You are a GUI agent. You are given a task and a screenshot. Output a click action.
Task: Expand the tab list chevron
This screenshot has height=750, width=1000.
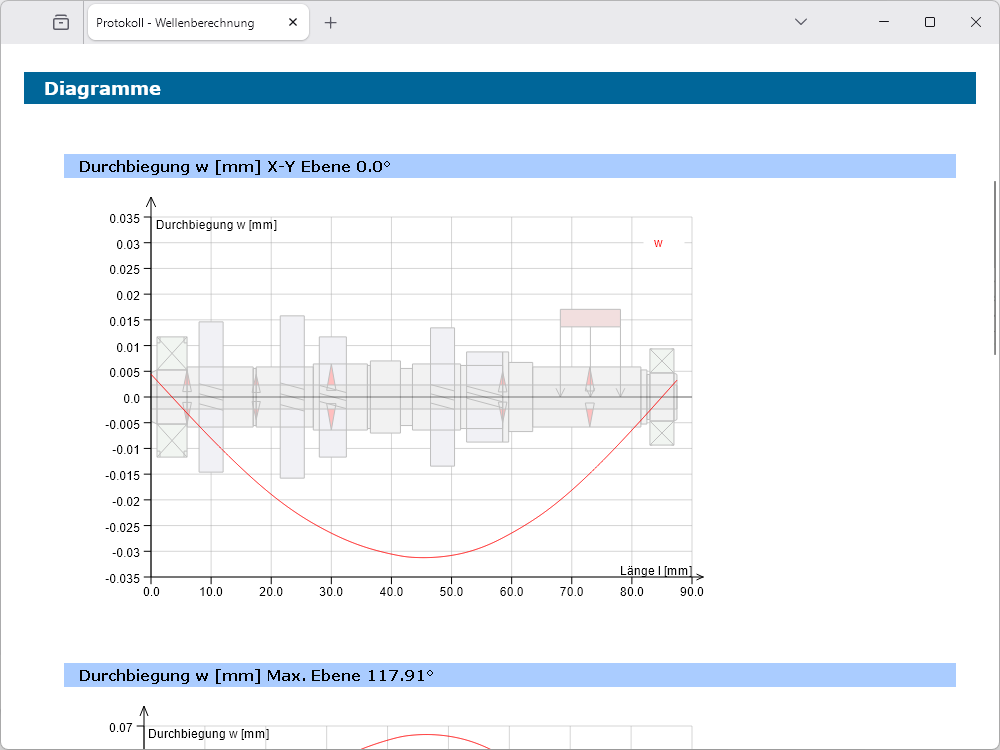click(800, 22)
